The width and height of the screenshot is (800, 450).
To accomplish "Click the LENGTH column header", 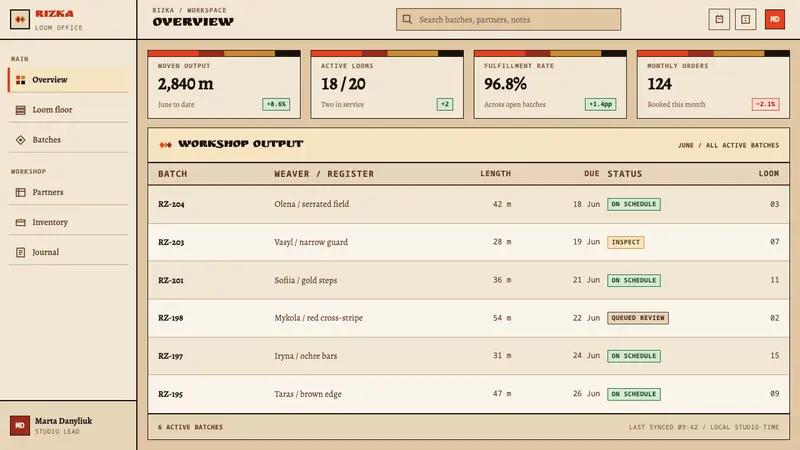I will pyautogui.click(x=495, y=174).
